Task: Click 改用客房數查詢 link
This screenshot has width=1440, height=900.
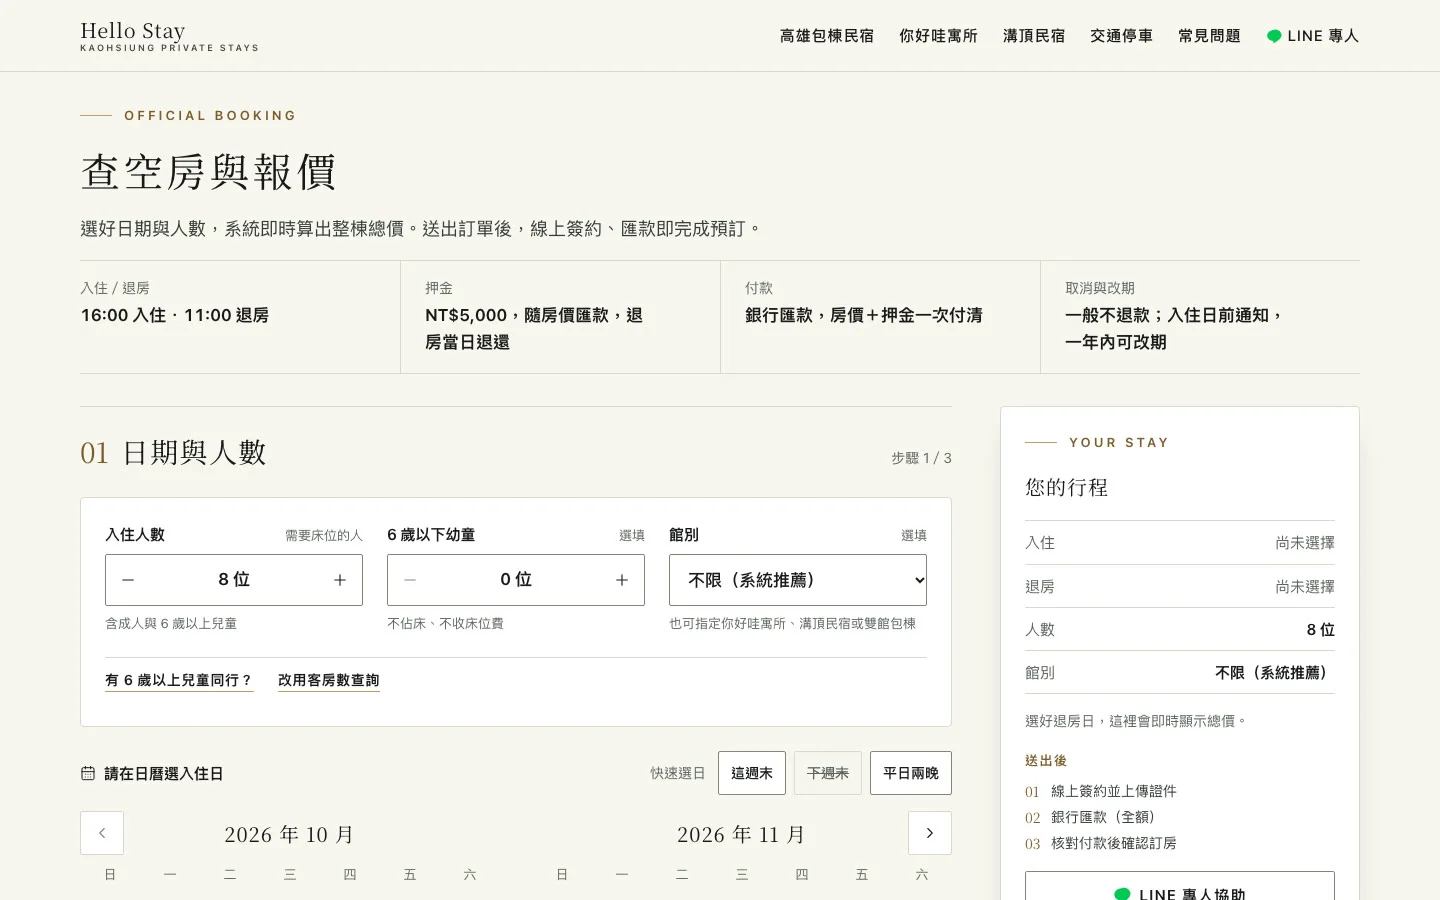Action: (329, 680)
